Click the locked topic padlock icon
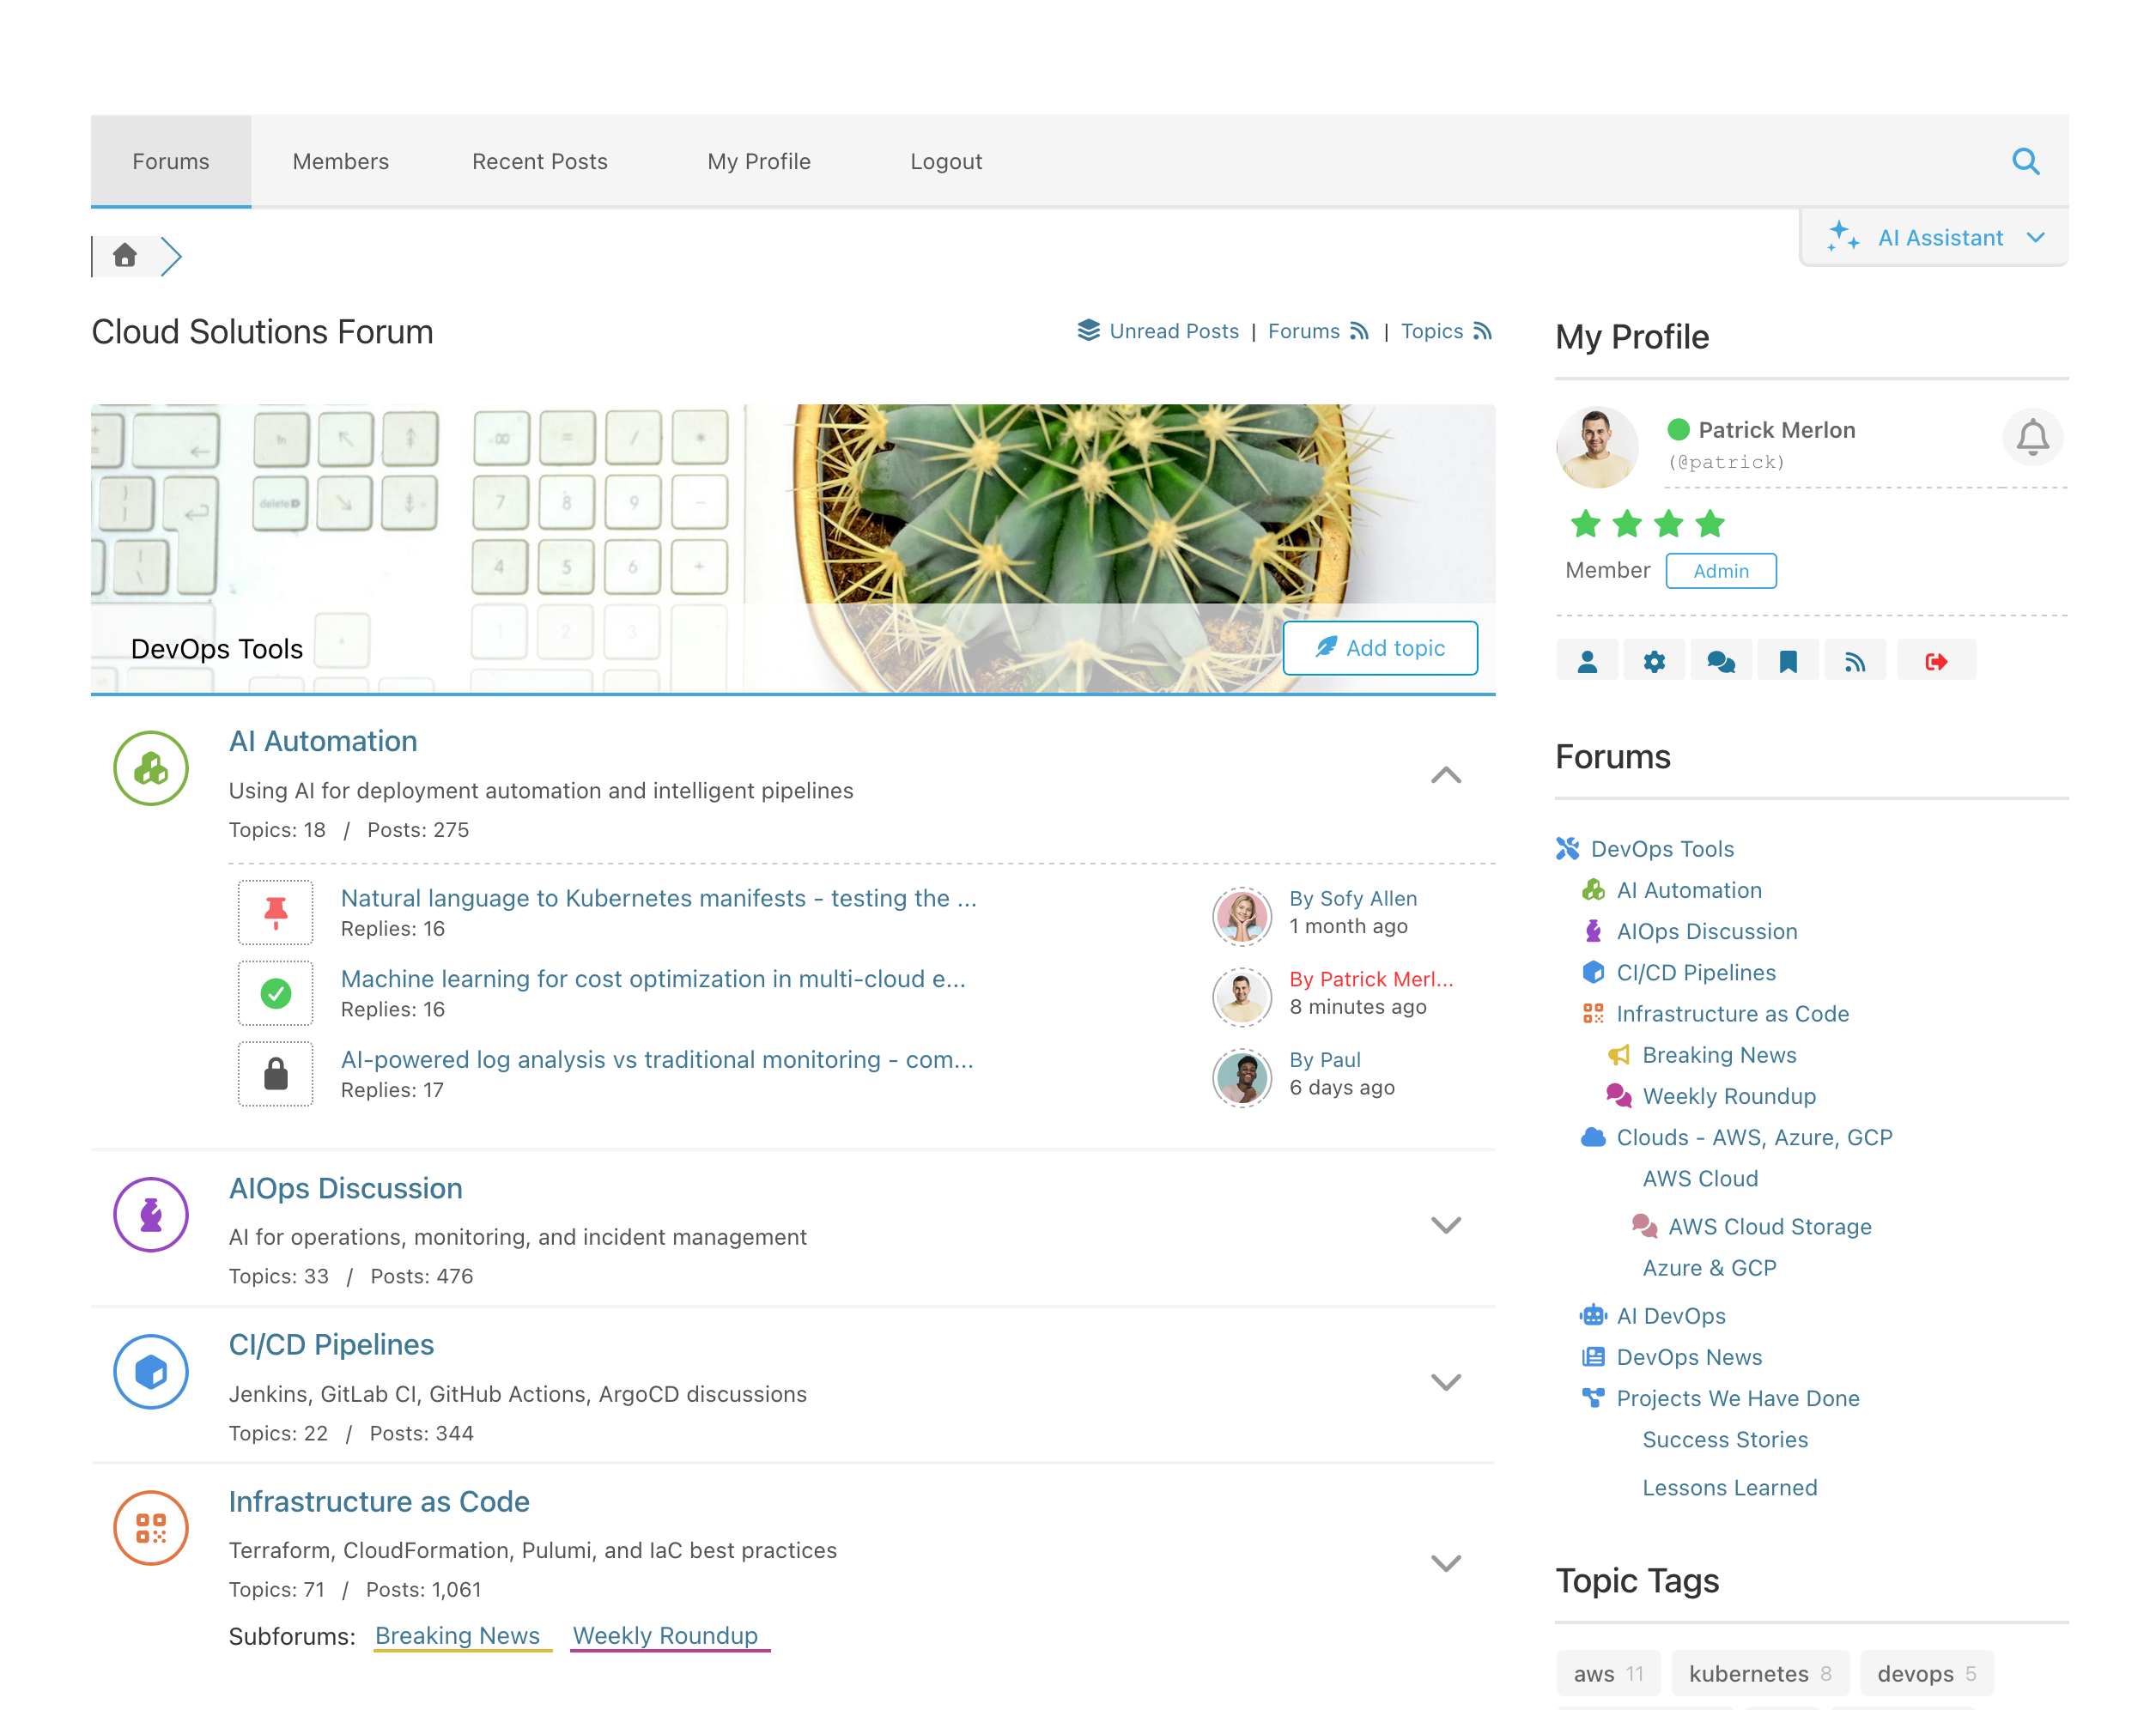 tap(275, 1074)
